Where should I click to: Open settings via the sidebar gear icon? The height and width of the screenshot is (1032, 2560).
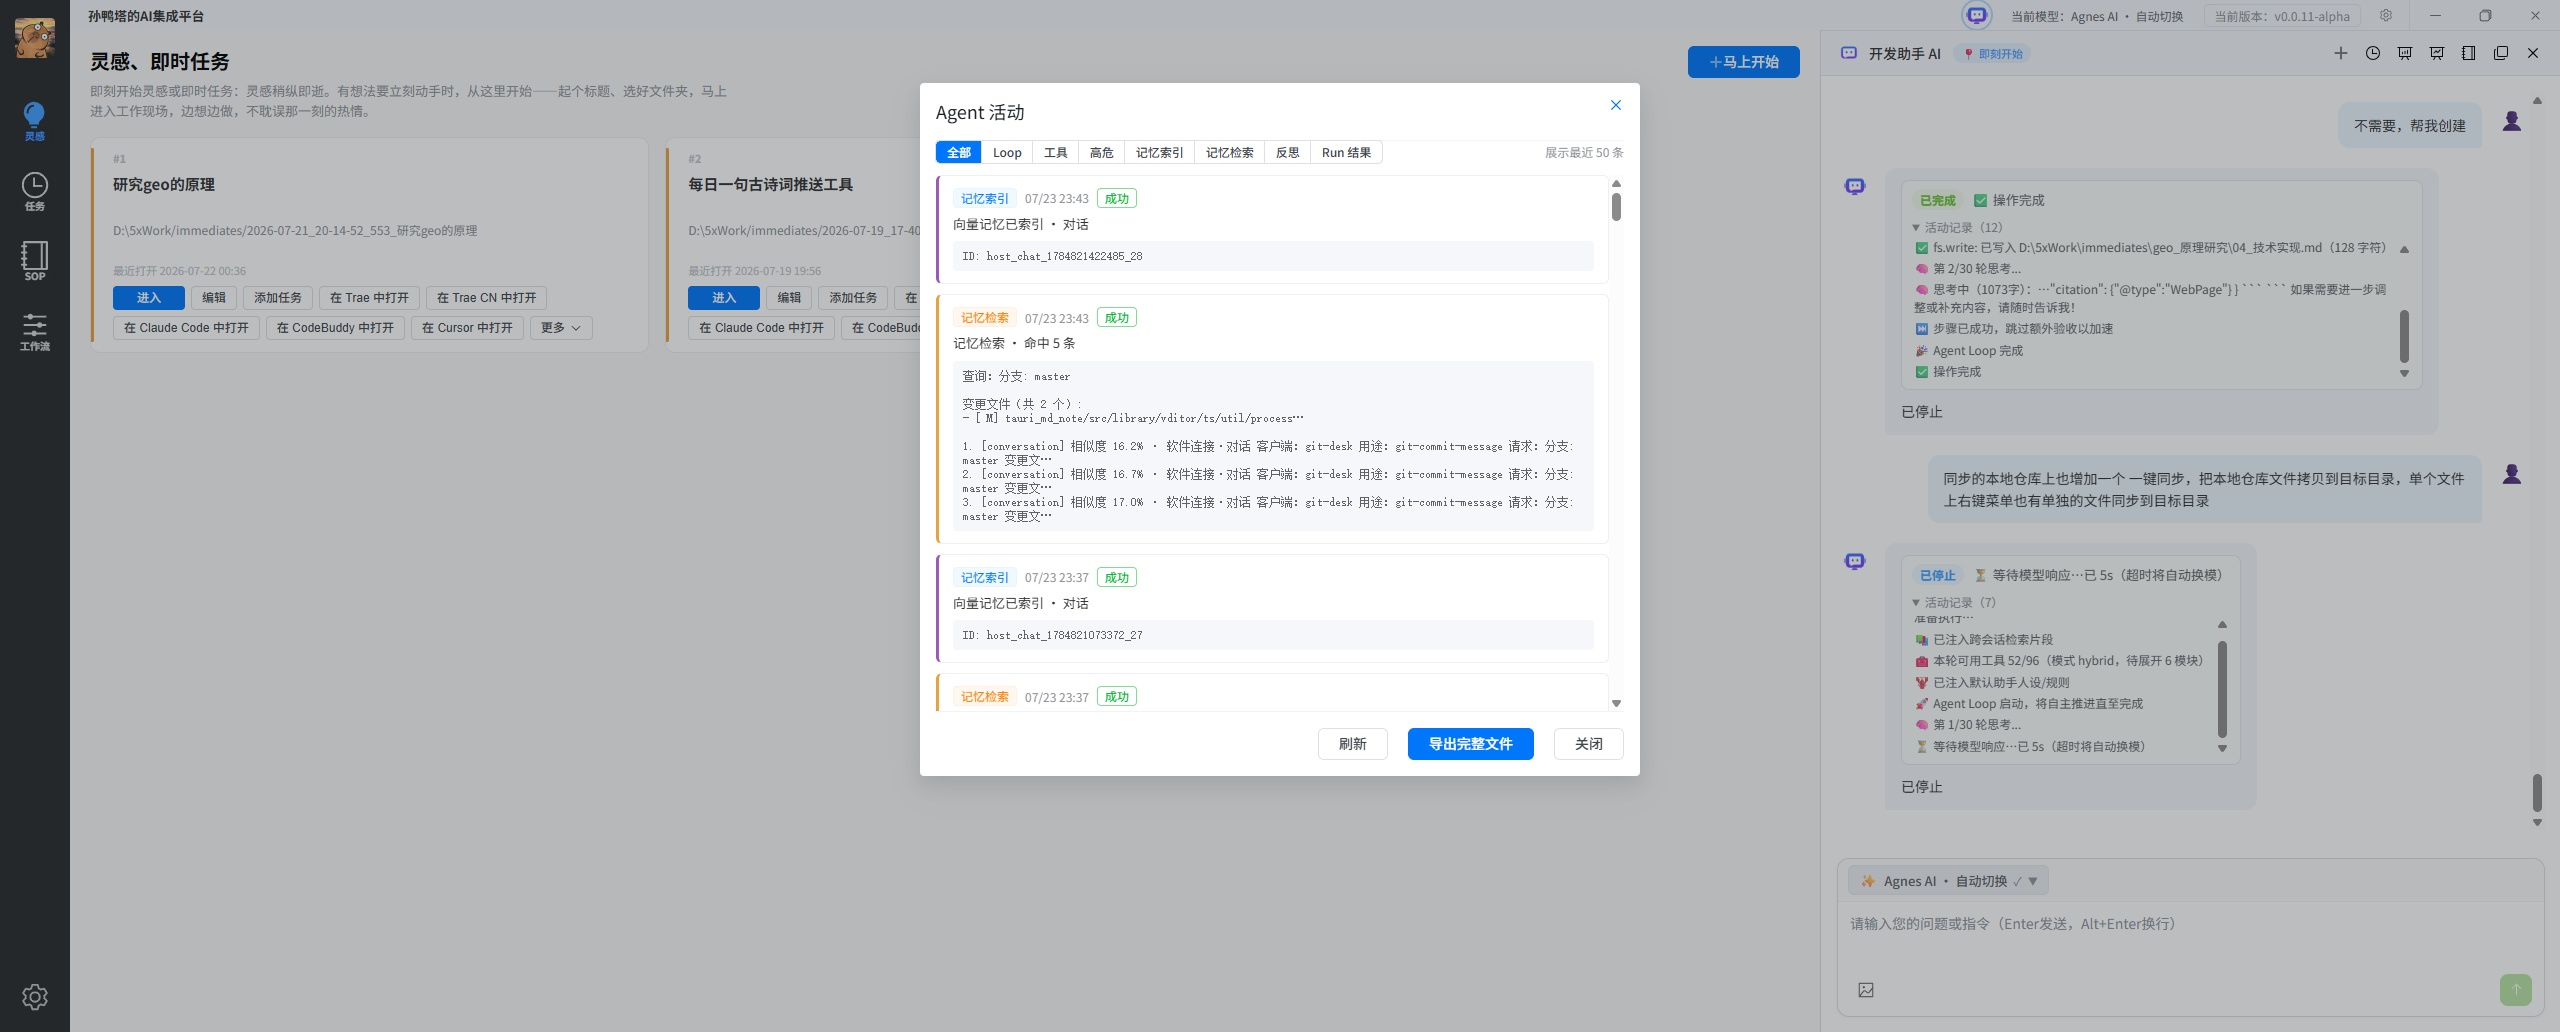click(35, 996)
